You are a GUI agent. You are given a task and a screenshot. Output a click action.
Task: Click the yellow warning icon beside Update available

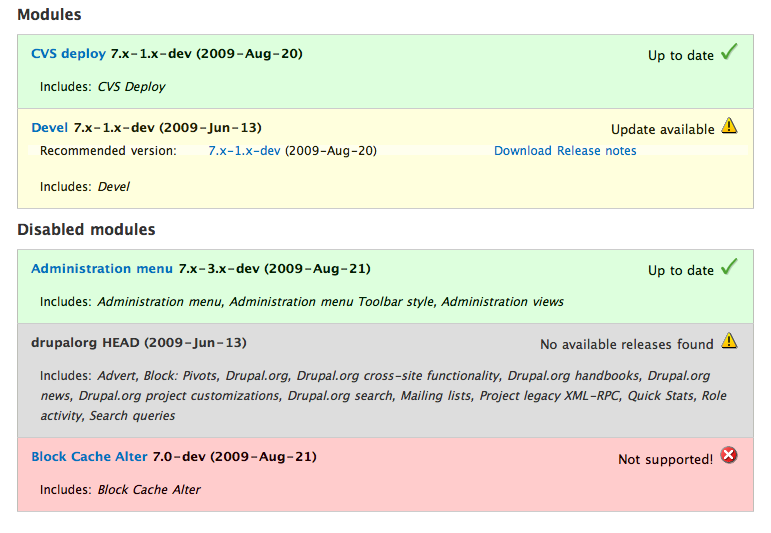729,126
